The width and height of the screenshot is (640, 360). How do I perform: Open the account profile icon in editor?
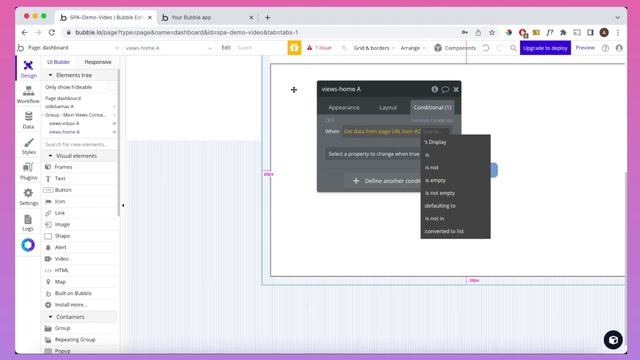click(619, 48)
